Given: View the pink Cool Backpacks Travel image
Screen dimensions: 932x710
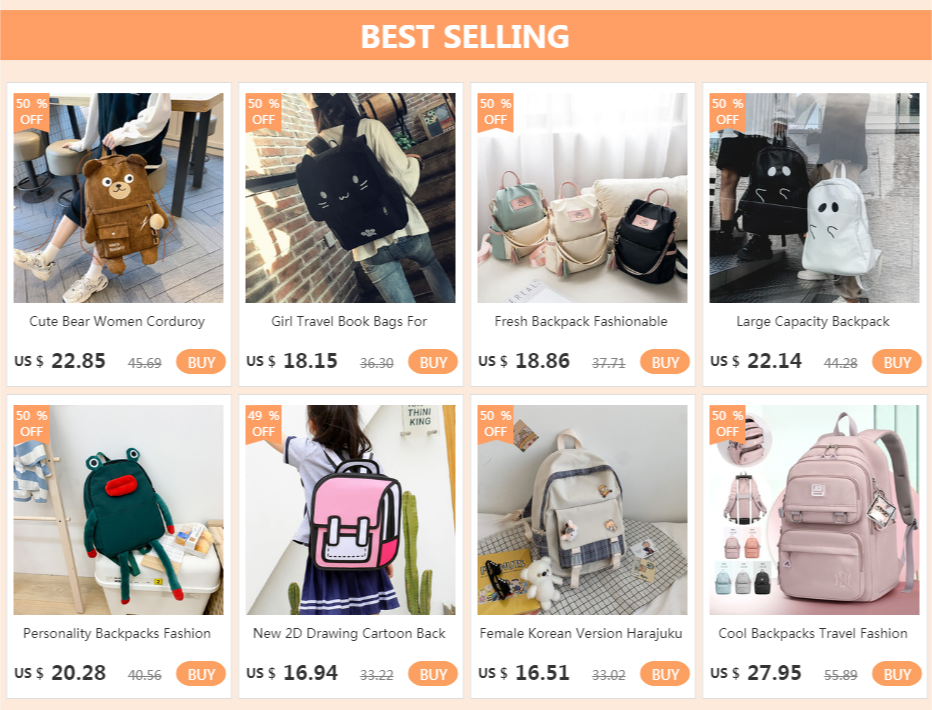Looking at the screenshot, I should pos(814,510).
